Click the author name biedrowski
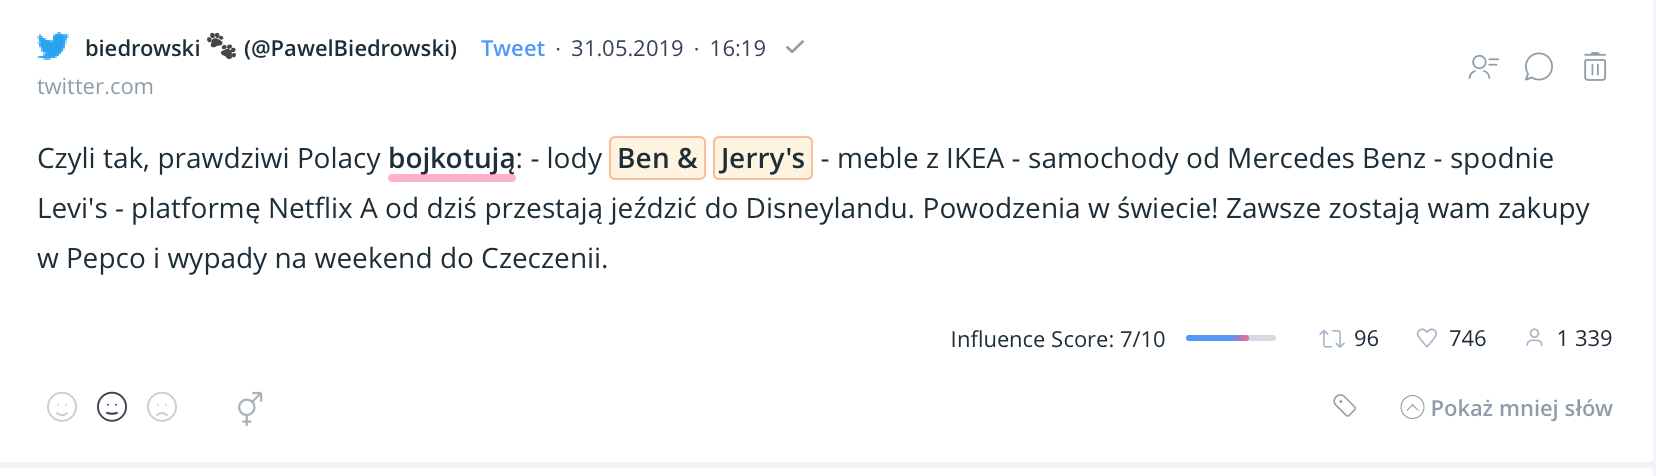Screen dimensions: 1656x476 tap(143, 48)
